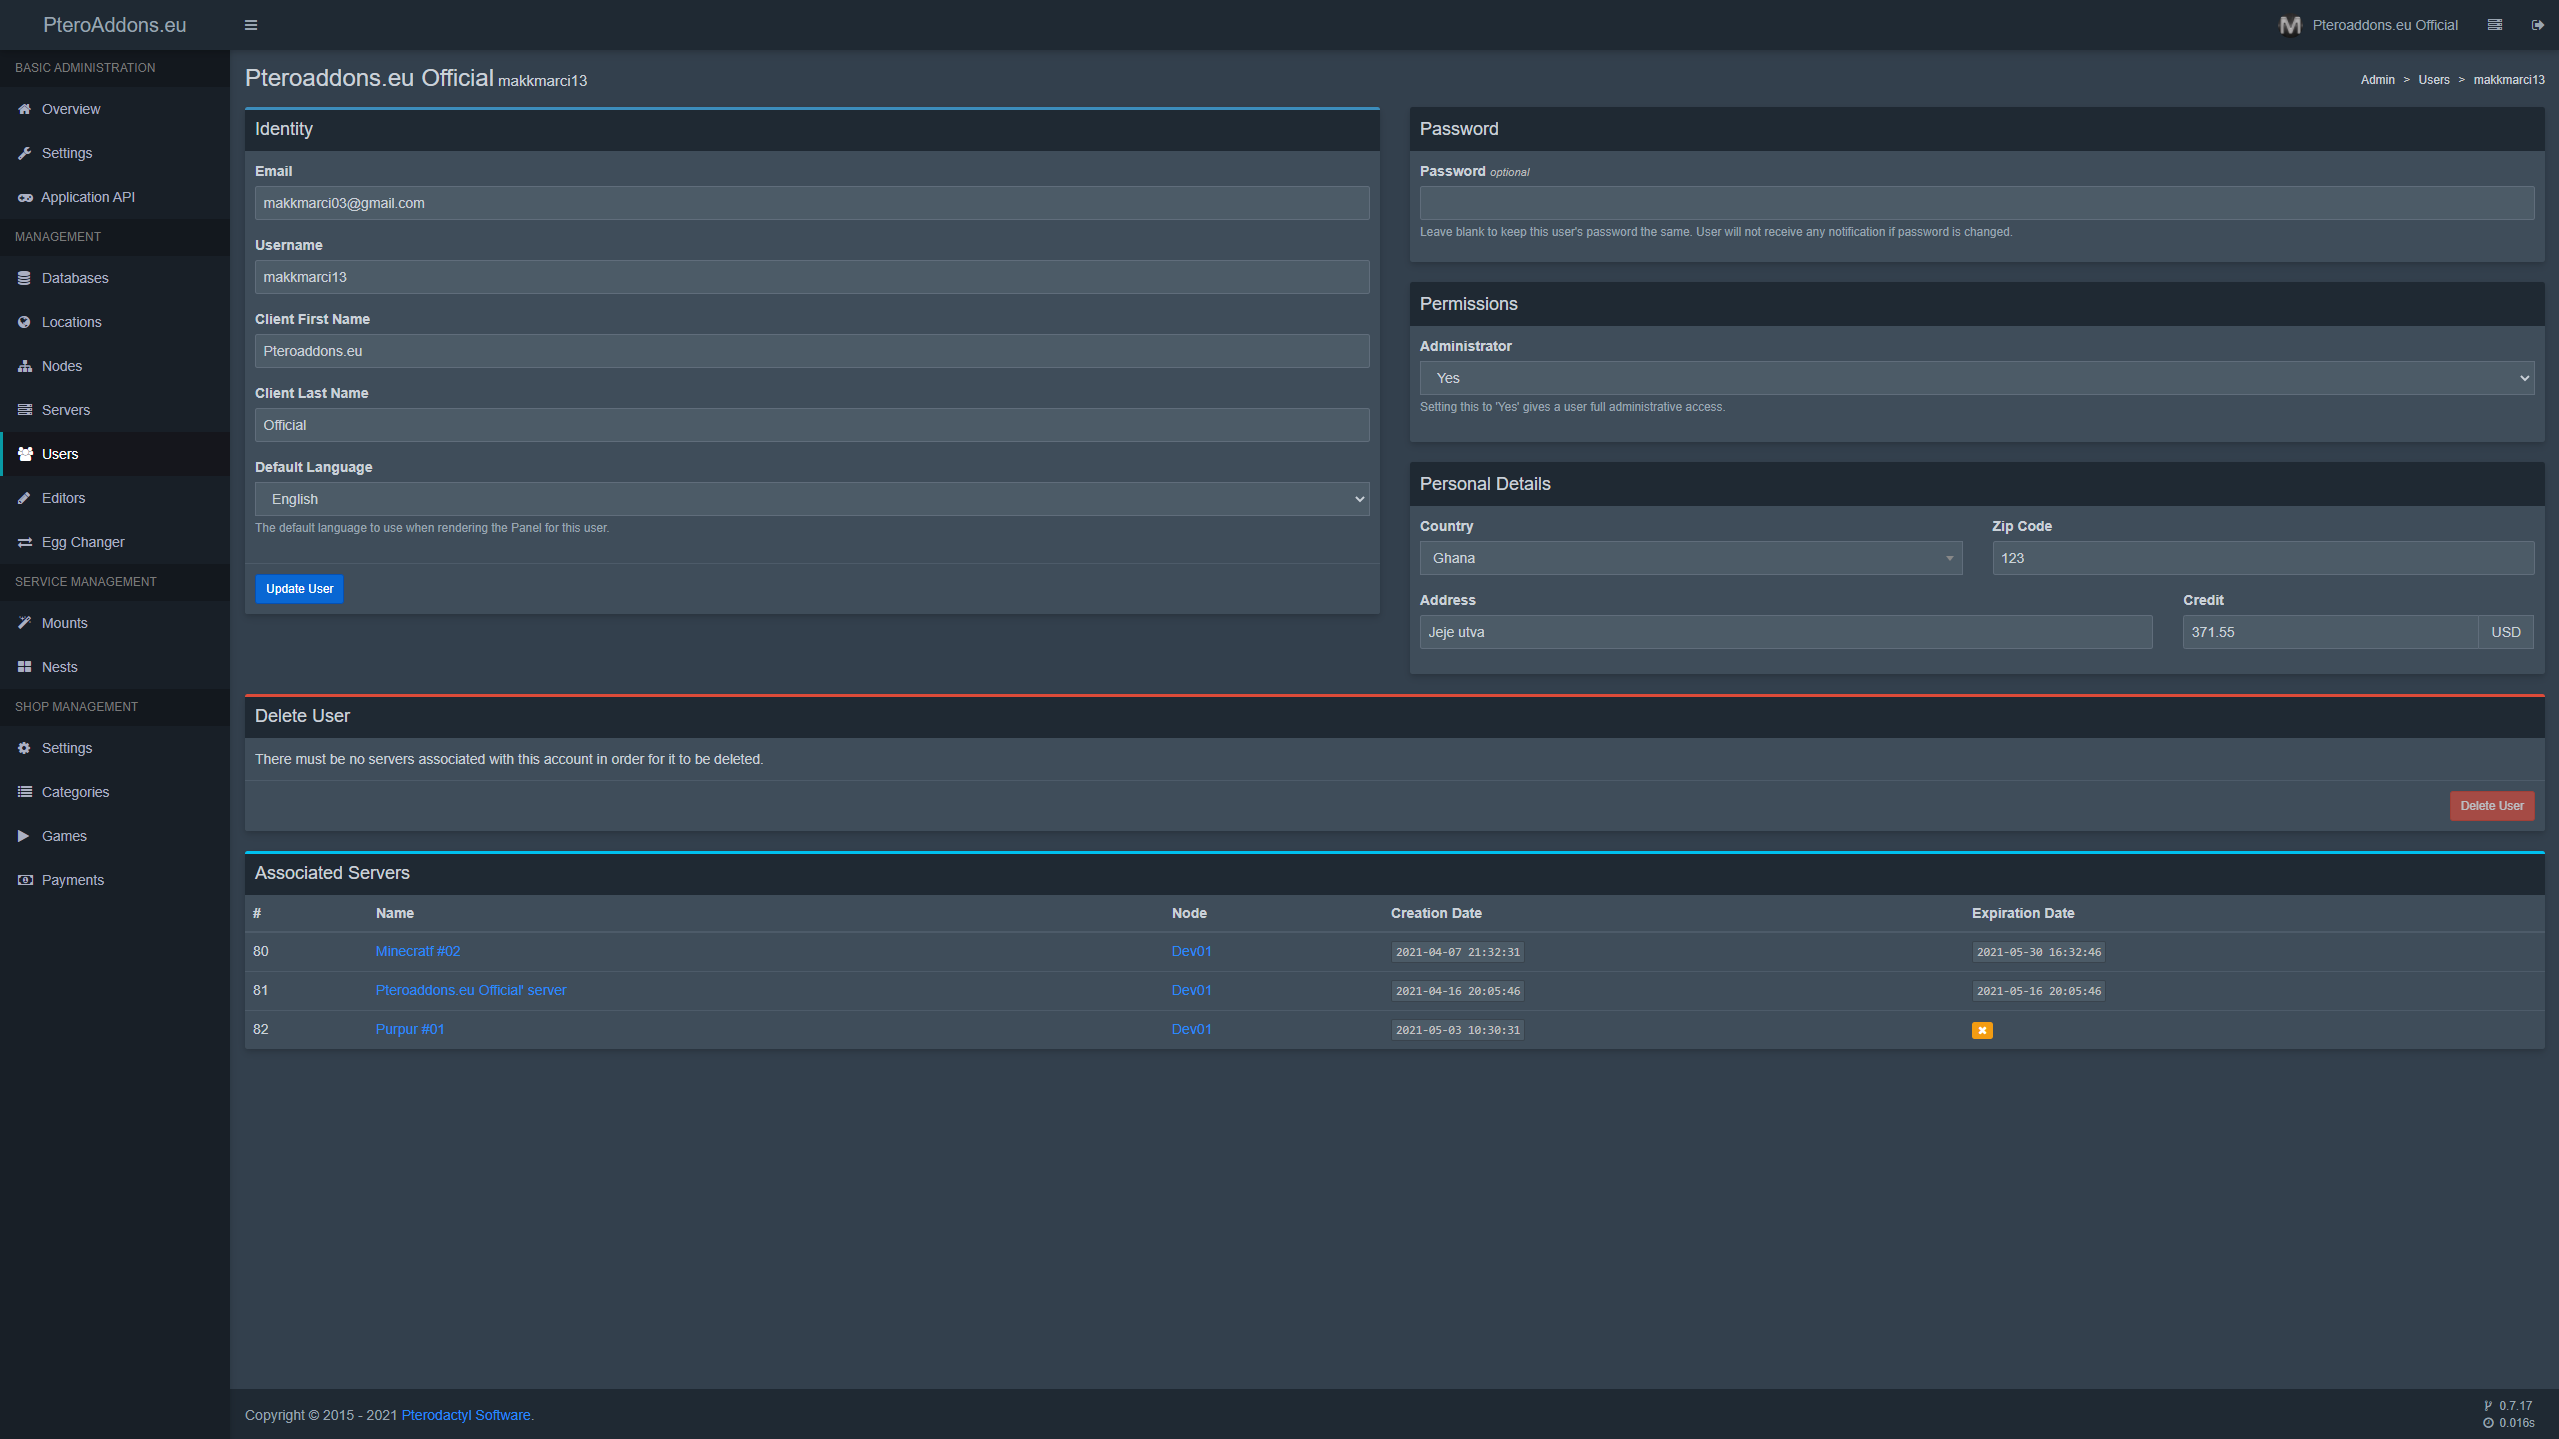Open the Administrator Yes/No dropdown

(x=1976, y=378)
